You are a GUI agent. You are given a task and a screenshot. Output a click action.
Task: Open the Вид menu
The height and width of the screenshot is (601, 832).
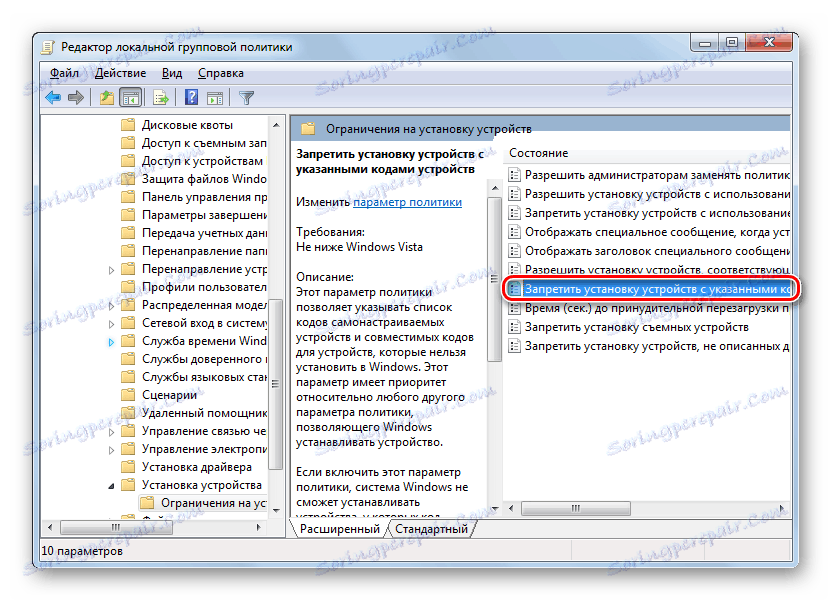coord(172,73)
